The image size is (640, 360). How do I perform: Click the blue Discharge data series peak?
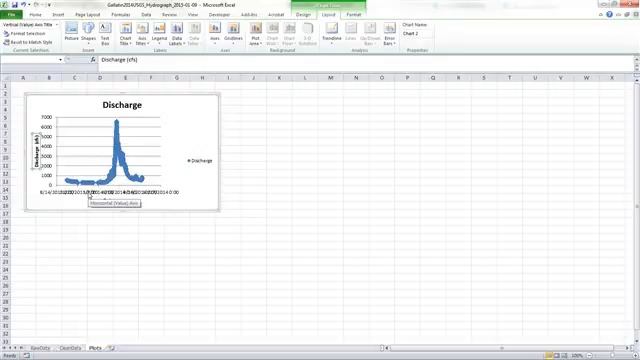tap(117, 122)
